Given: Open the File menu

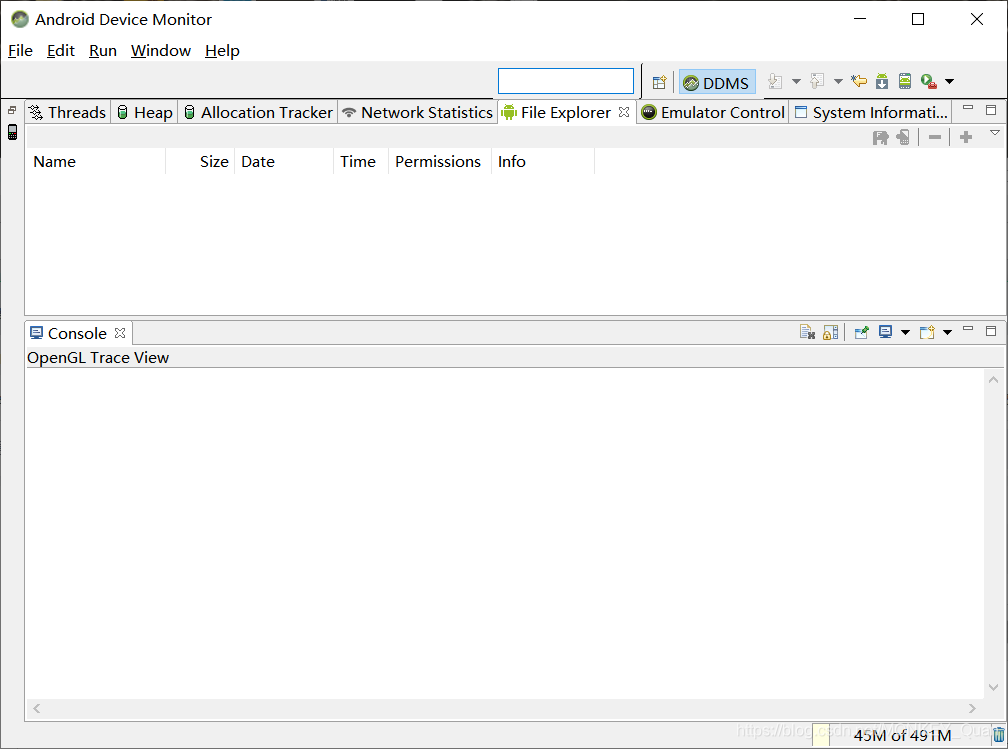Looking at the screenshot, I should point(20,51).
